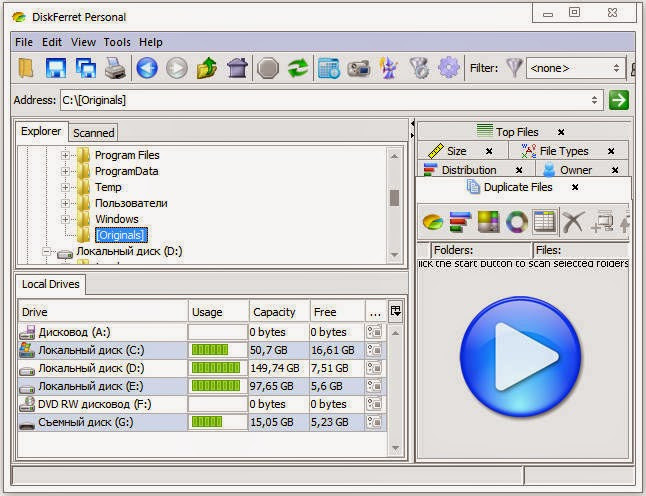
Task: Expand the Program Files folder
Action: (x=65, y=155)
